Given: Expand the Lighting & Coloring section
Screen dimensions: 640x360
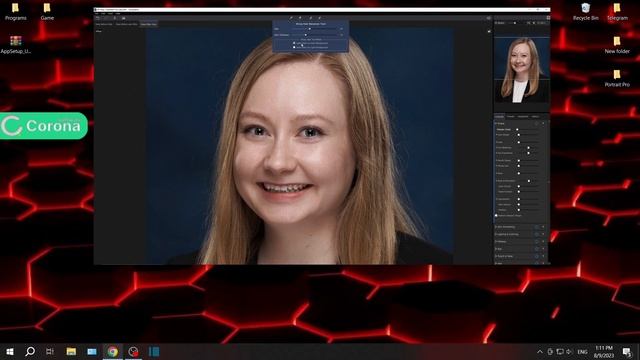Looking at the screenshot, I should [x=496, y=234].
